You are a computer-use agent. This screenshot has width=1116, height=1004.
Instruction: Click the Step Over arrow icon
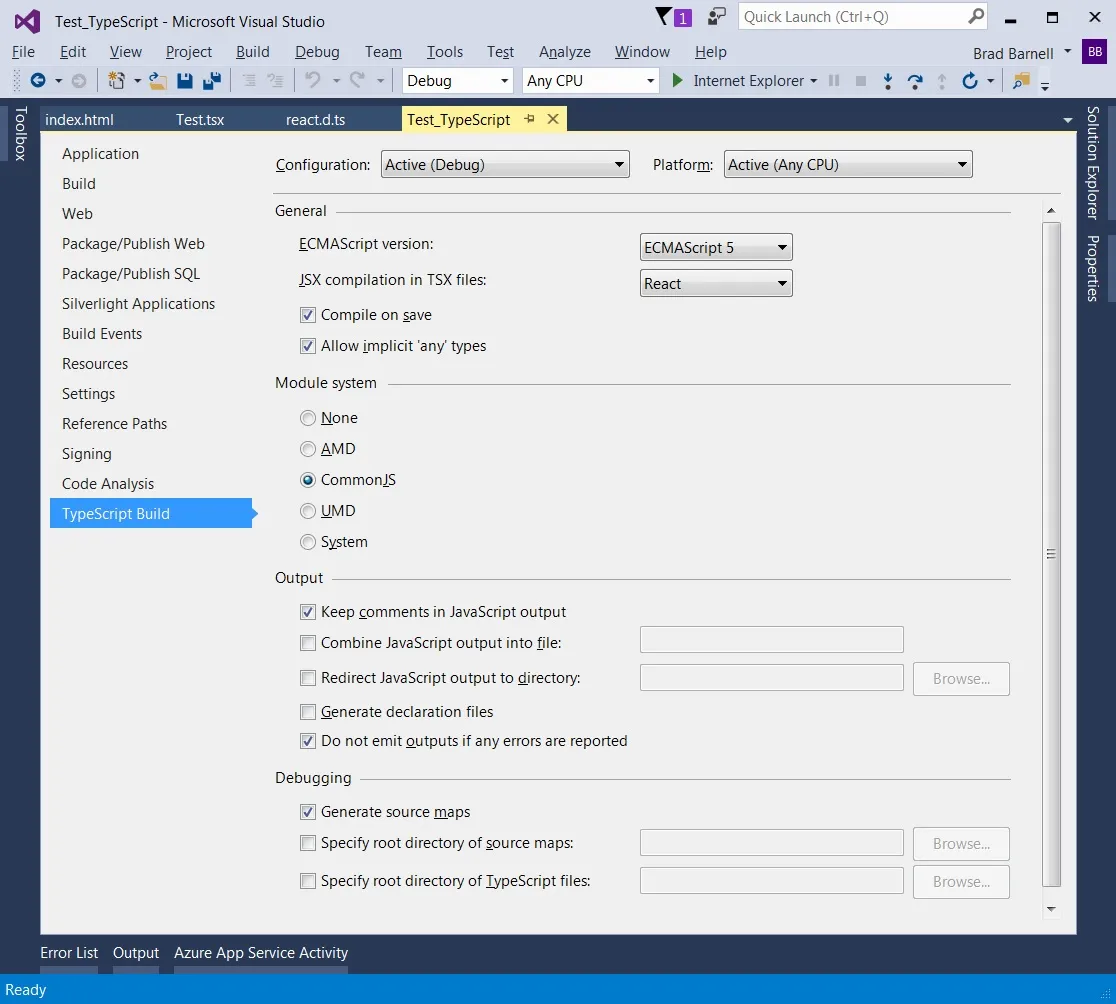click(x=915, y=81)
